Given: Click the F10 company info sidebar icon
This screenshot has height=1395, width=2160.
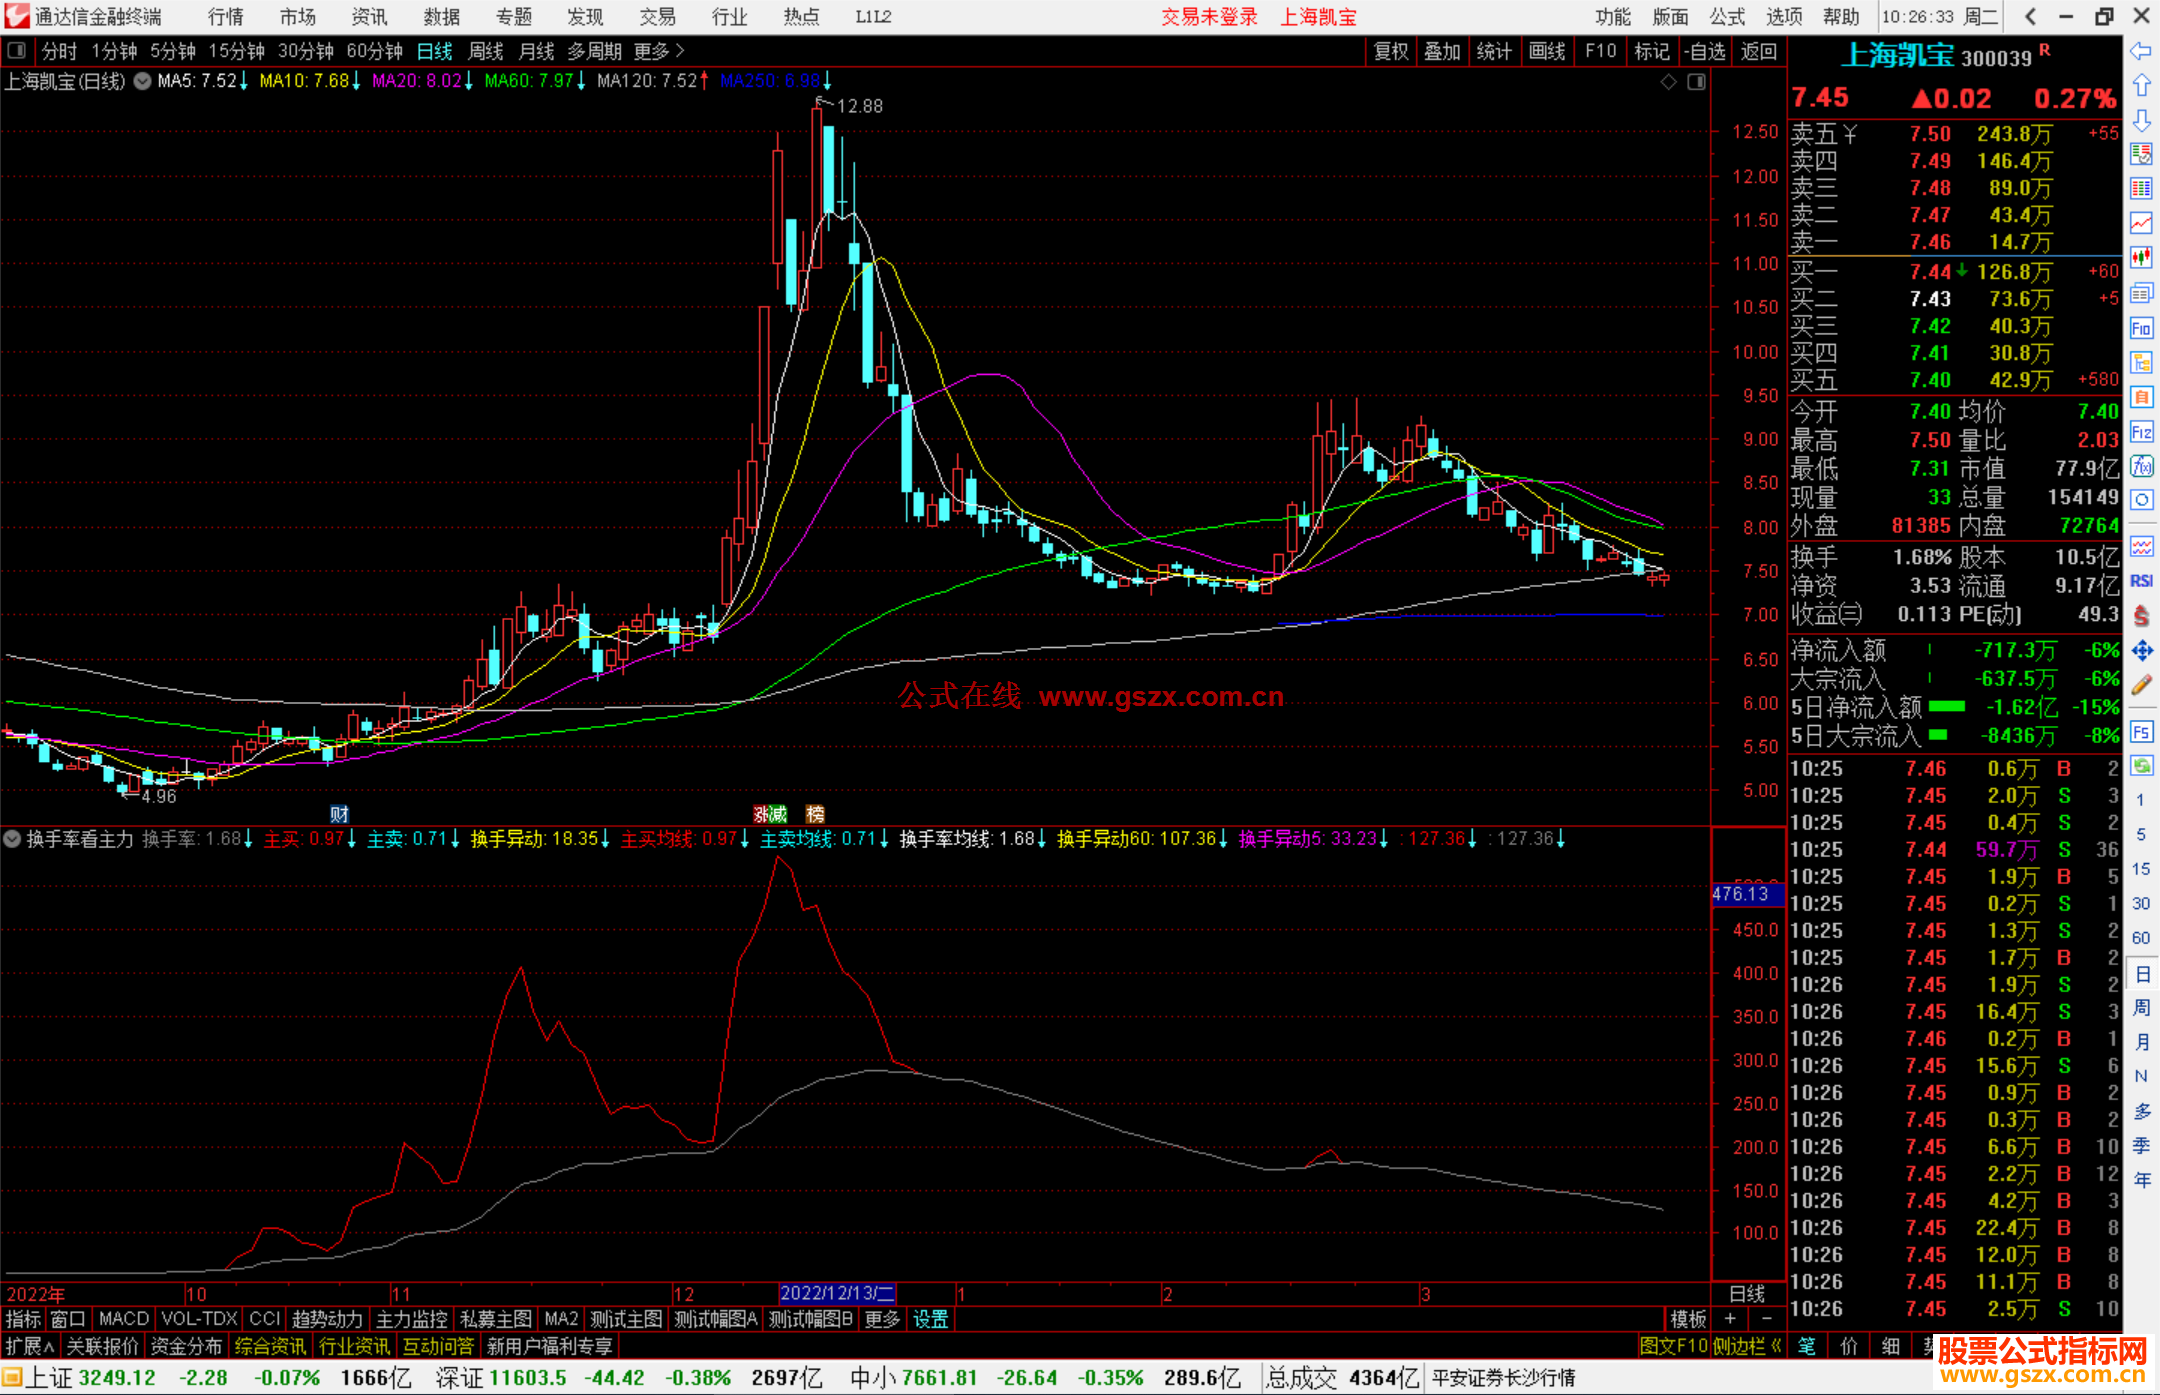Looking at the screenshot, I should (x=2141, y=328).
